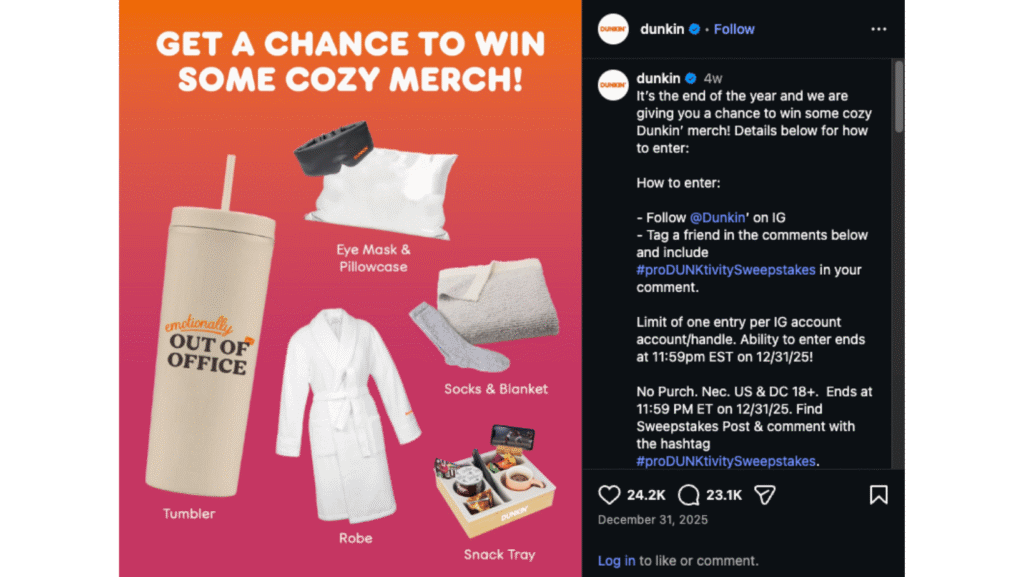Click the December 31, 2025 post date

tap(653, 520)
